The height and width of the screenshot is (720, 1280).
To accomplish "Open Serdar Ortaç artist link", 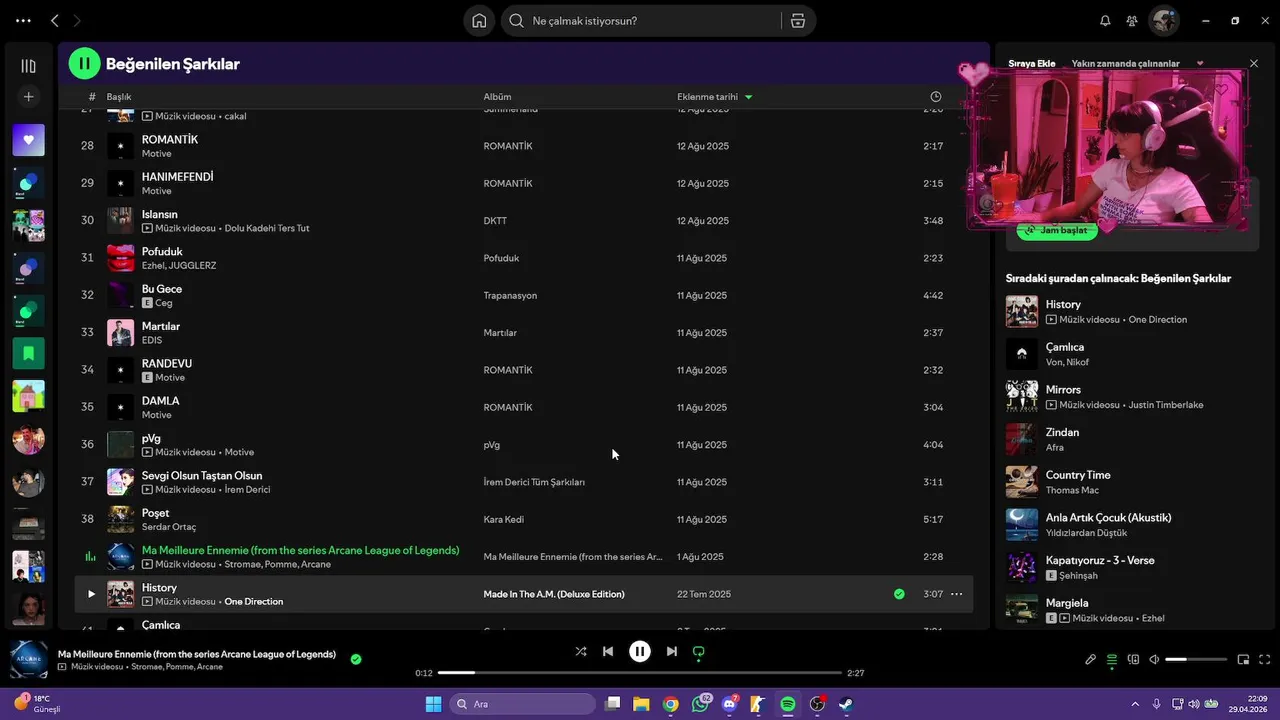I will [169, 527].
